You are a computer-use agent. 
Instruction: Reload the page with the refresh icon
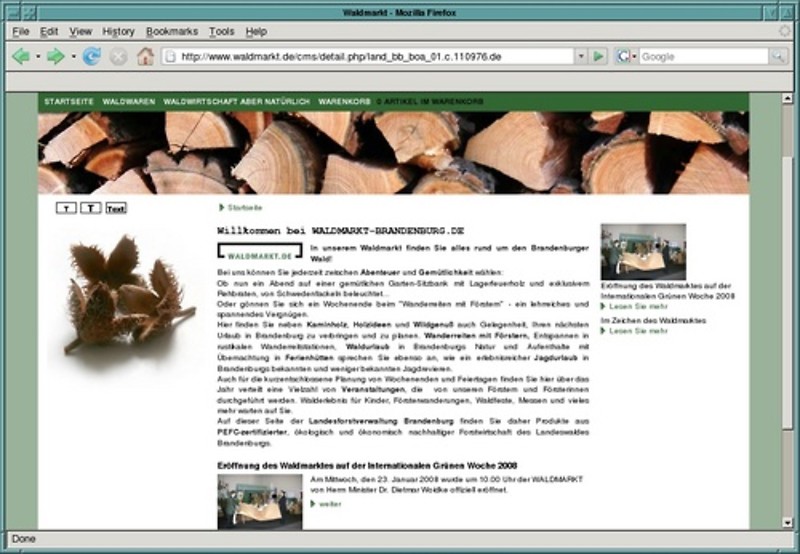[92, 56]
